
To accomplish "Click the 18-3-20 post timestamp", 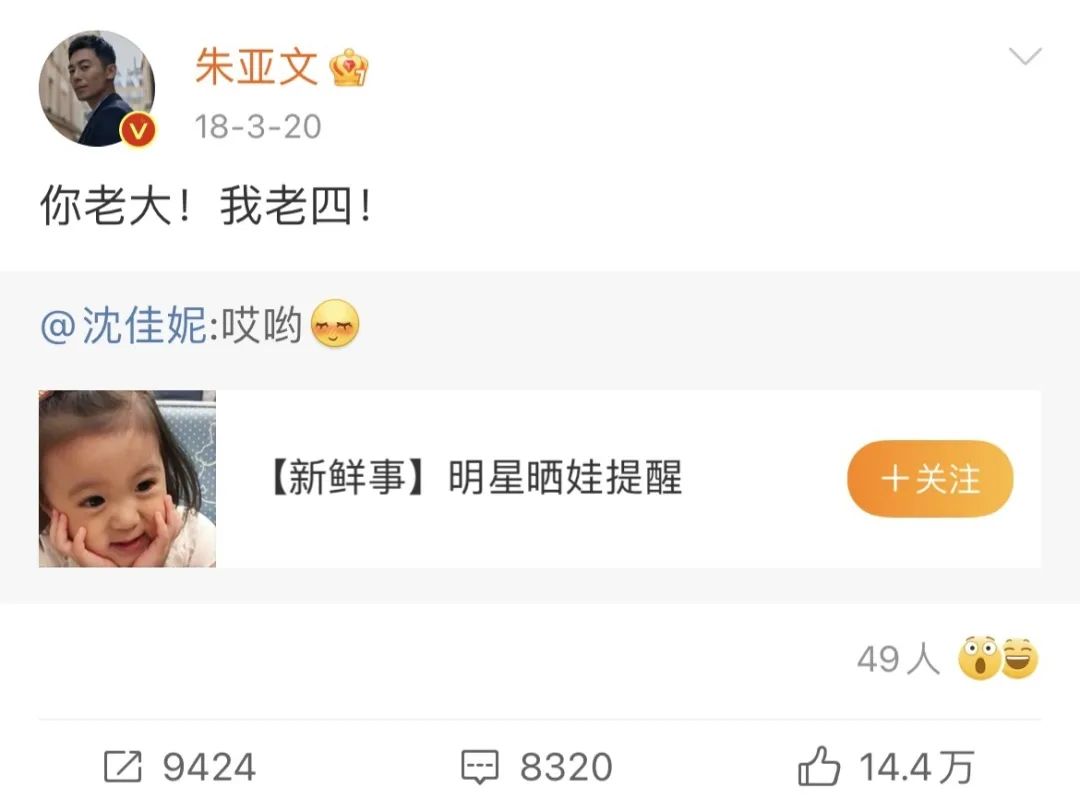I will coord(258,127).
